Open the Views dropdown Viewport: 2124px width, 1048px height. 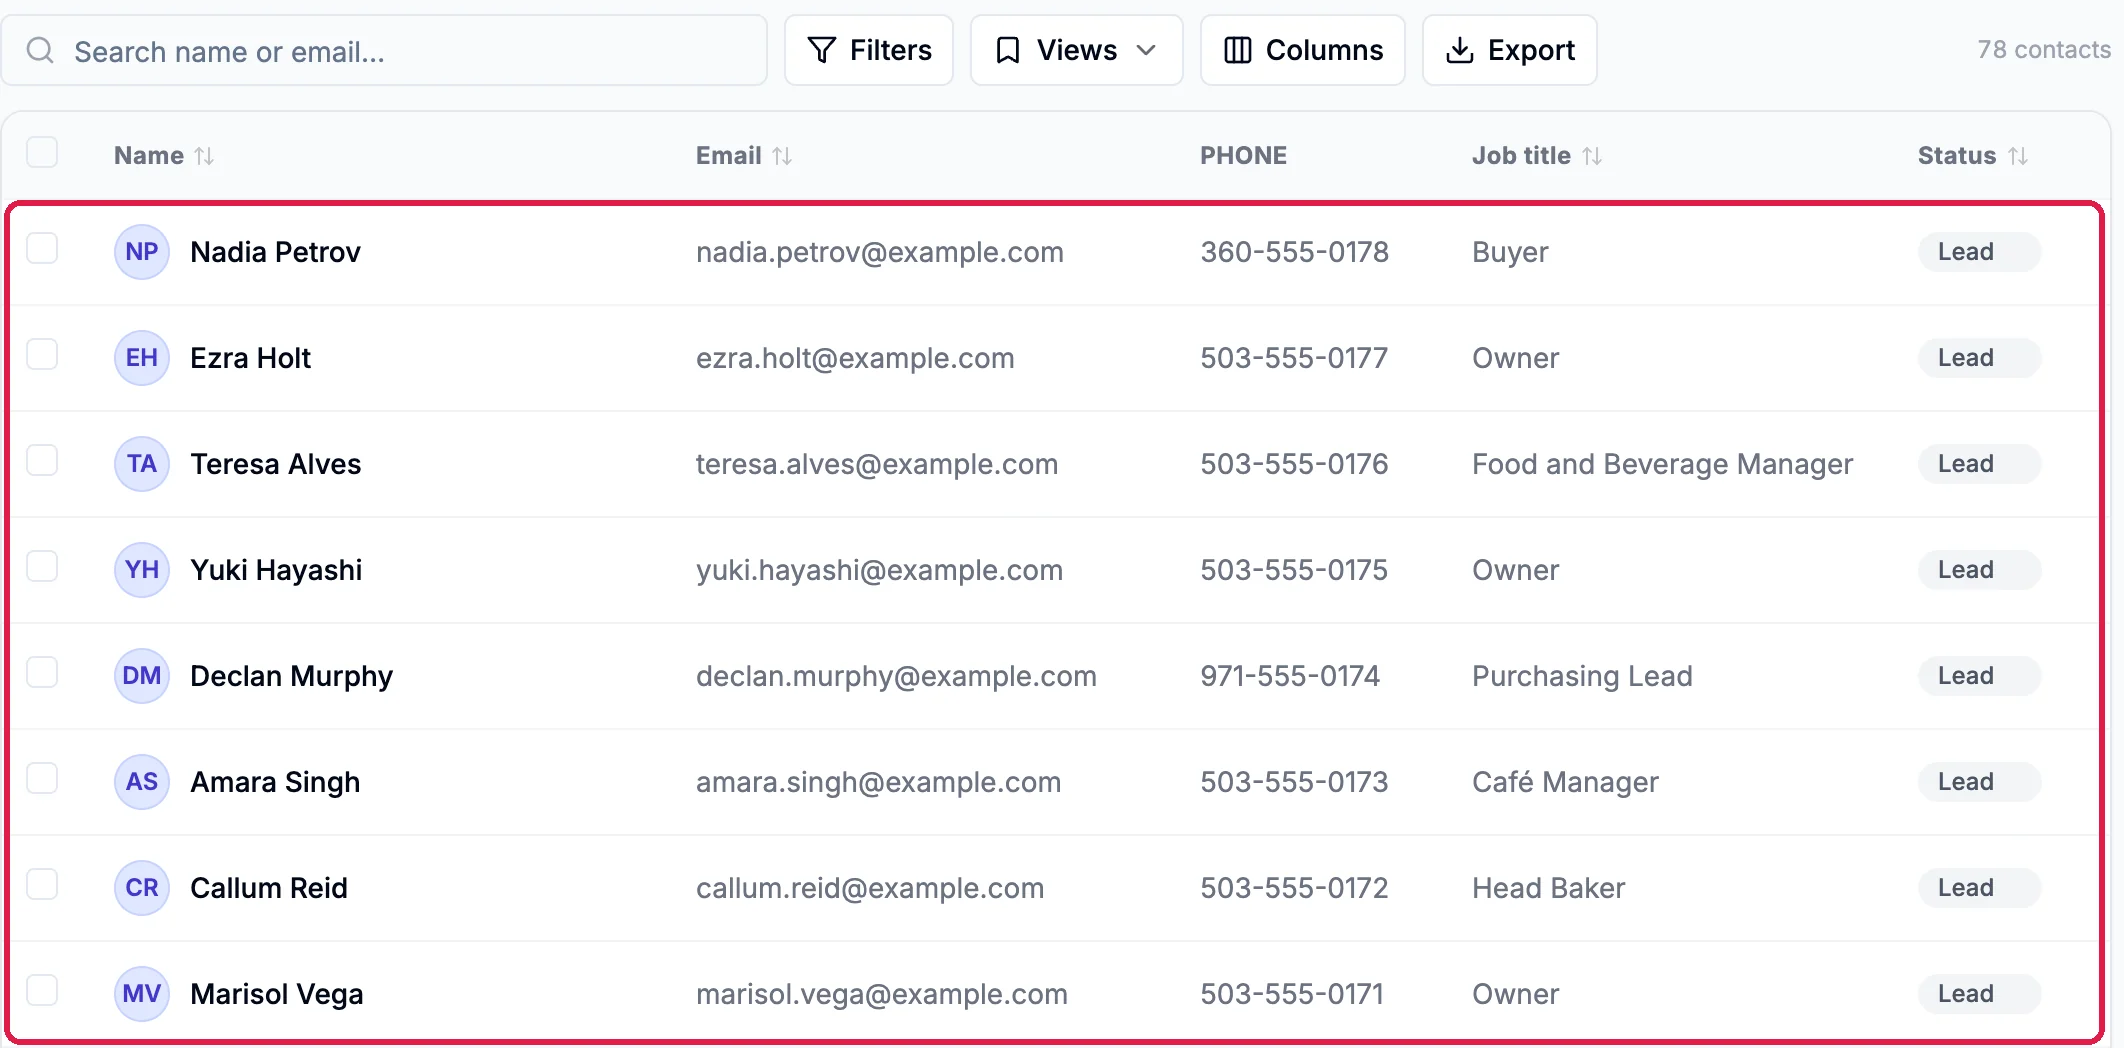[1076, 50]
